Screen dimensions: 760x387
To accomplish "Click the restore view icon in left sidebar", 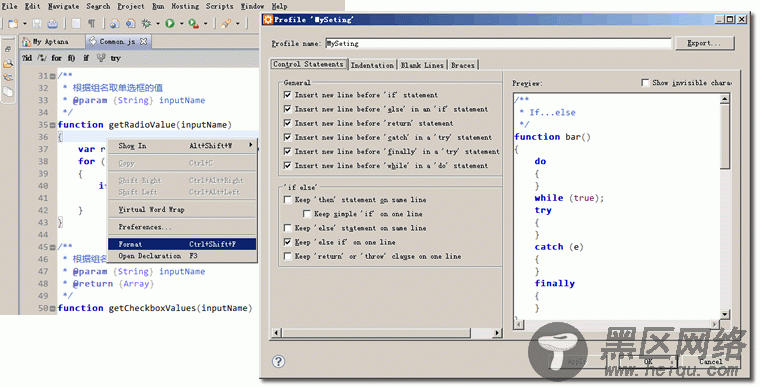I will click(x=8, y=49).
